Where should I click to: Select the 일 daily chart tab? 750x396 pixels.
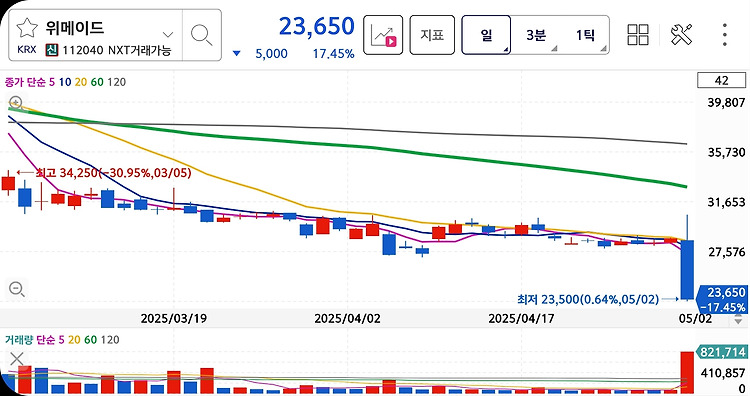tap(486, 35)
